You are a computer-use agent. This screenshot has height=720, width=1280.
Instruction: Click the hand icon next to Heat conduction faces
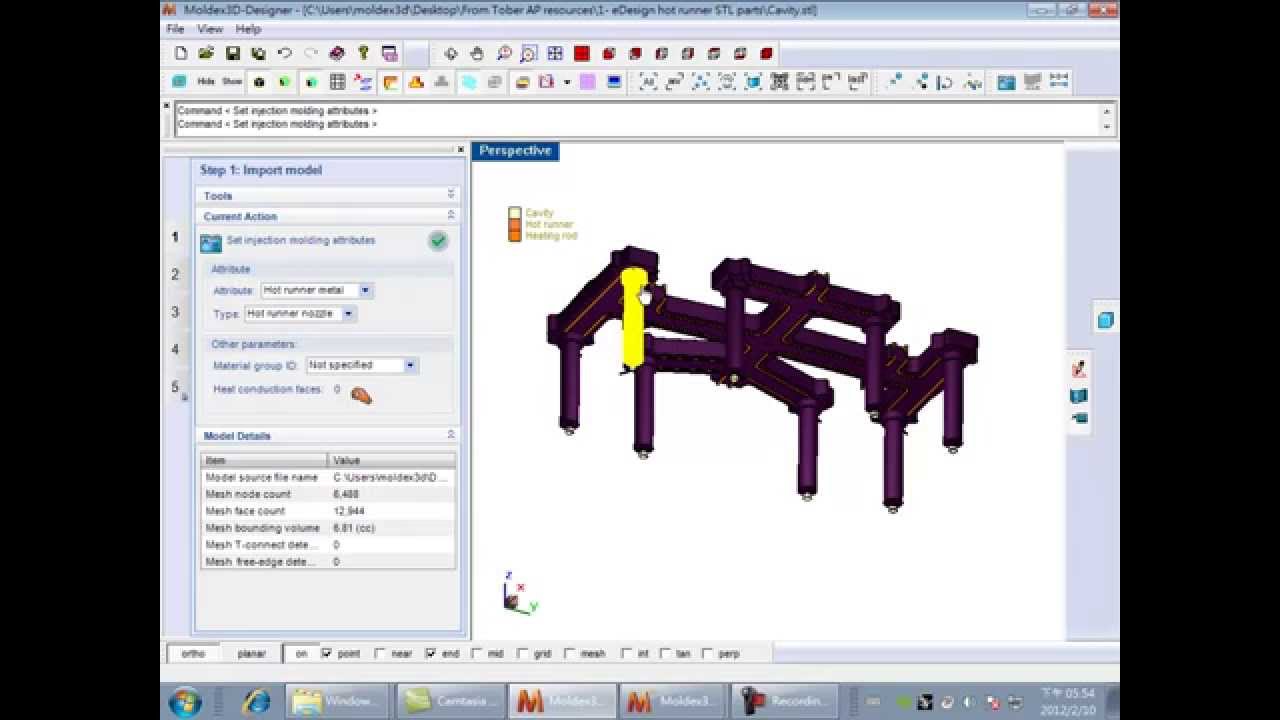tap(361, 395)
